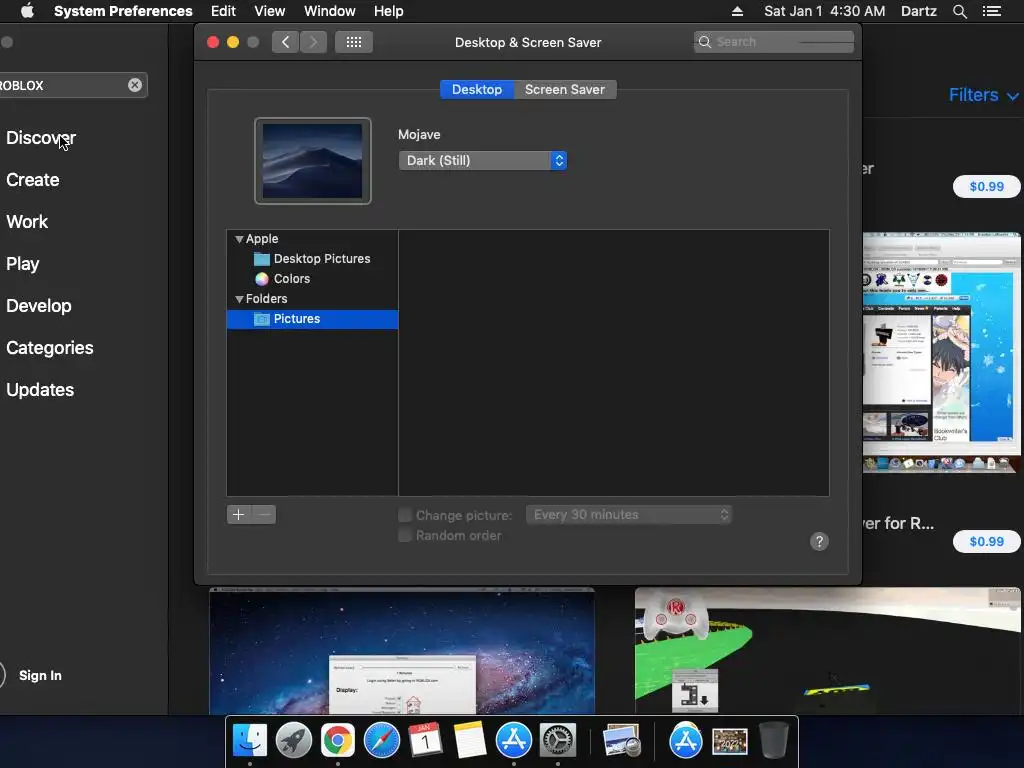This screenshot has height=768, width=1024.
Task: Select the Colors source icon
Action: [x=262, y=279]
